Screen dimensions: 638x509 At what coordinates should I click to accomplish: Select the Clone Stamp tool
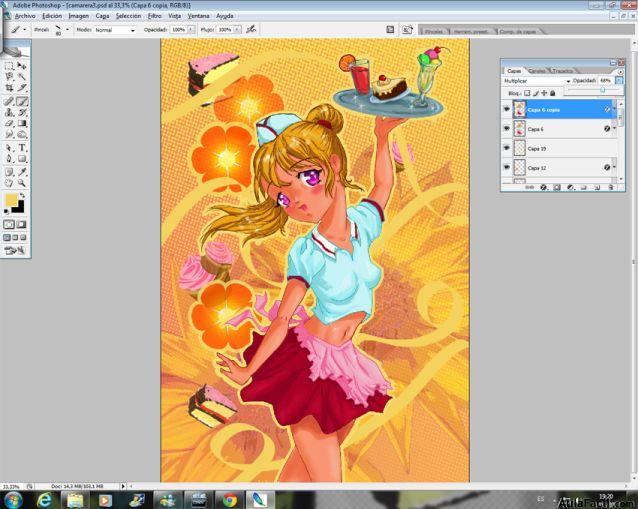tap(9, 112)
